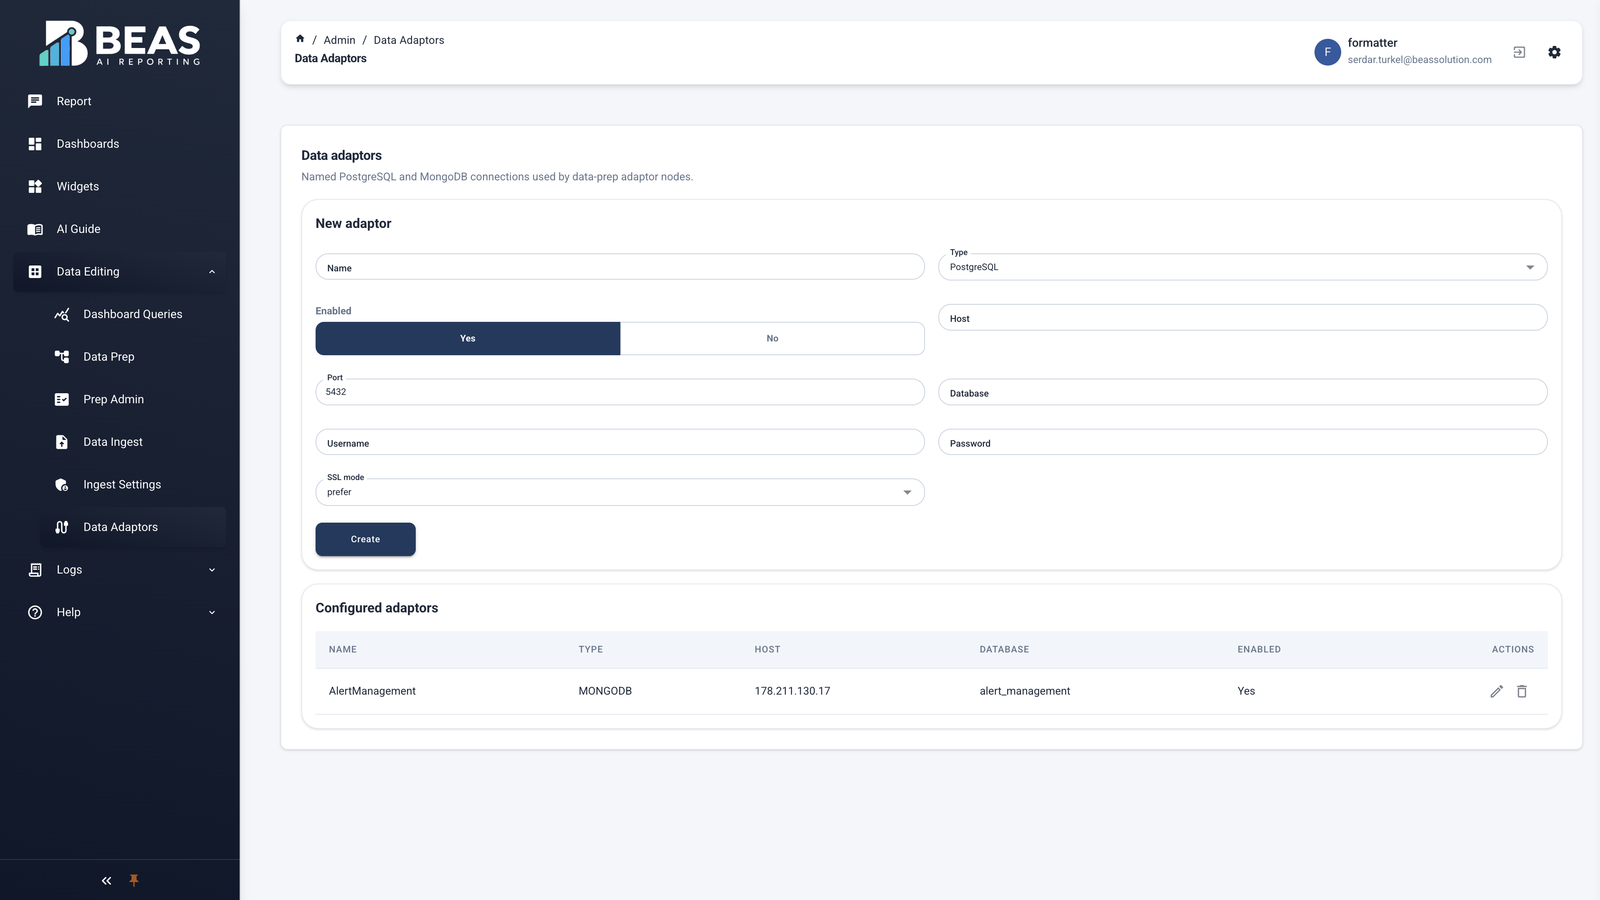Click the Dashboard Queries icon
This screenshot has width=1600, height=900.
pyautogui.click(x=62, y=314)
